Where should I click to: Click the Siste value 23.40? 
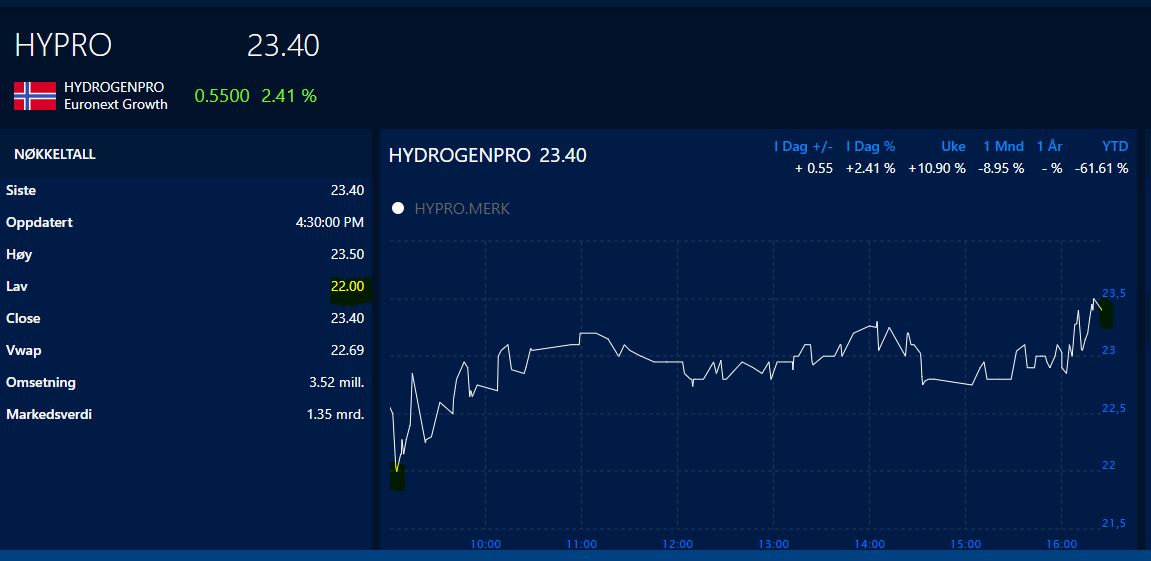coord(347,190)
